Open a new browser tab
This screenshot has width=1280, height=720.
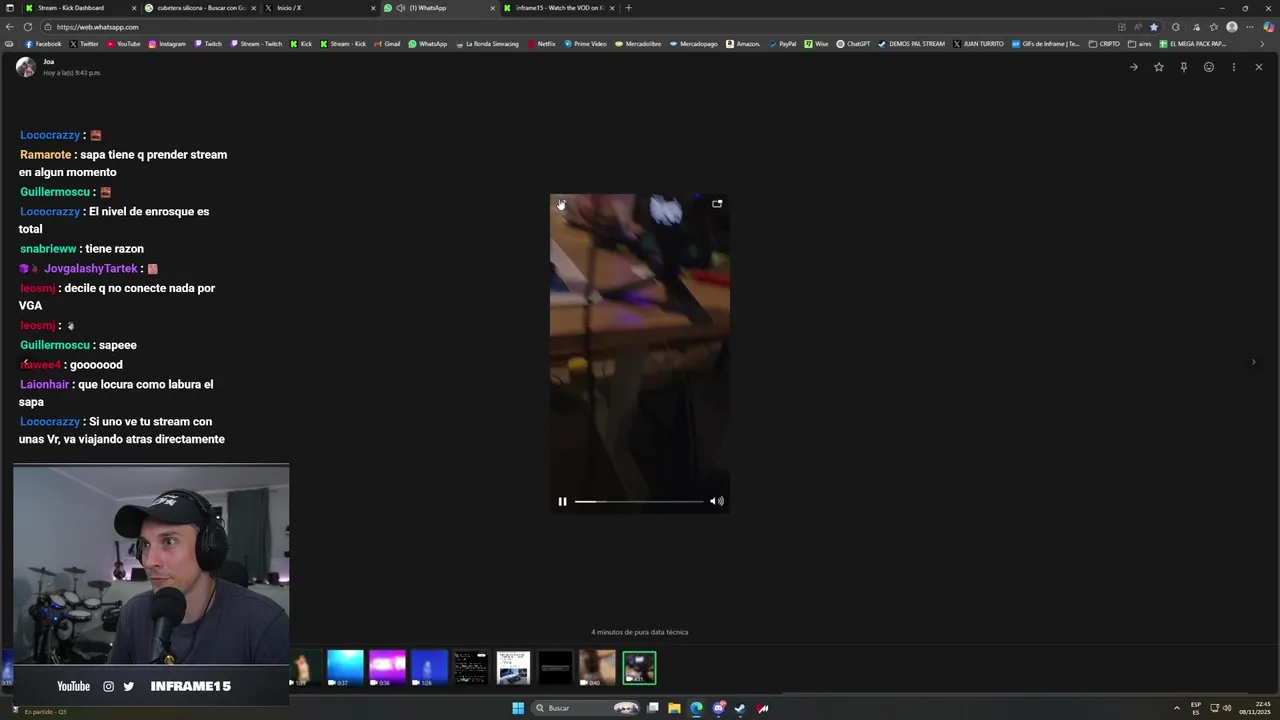coord(628,8)
